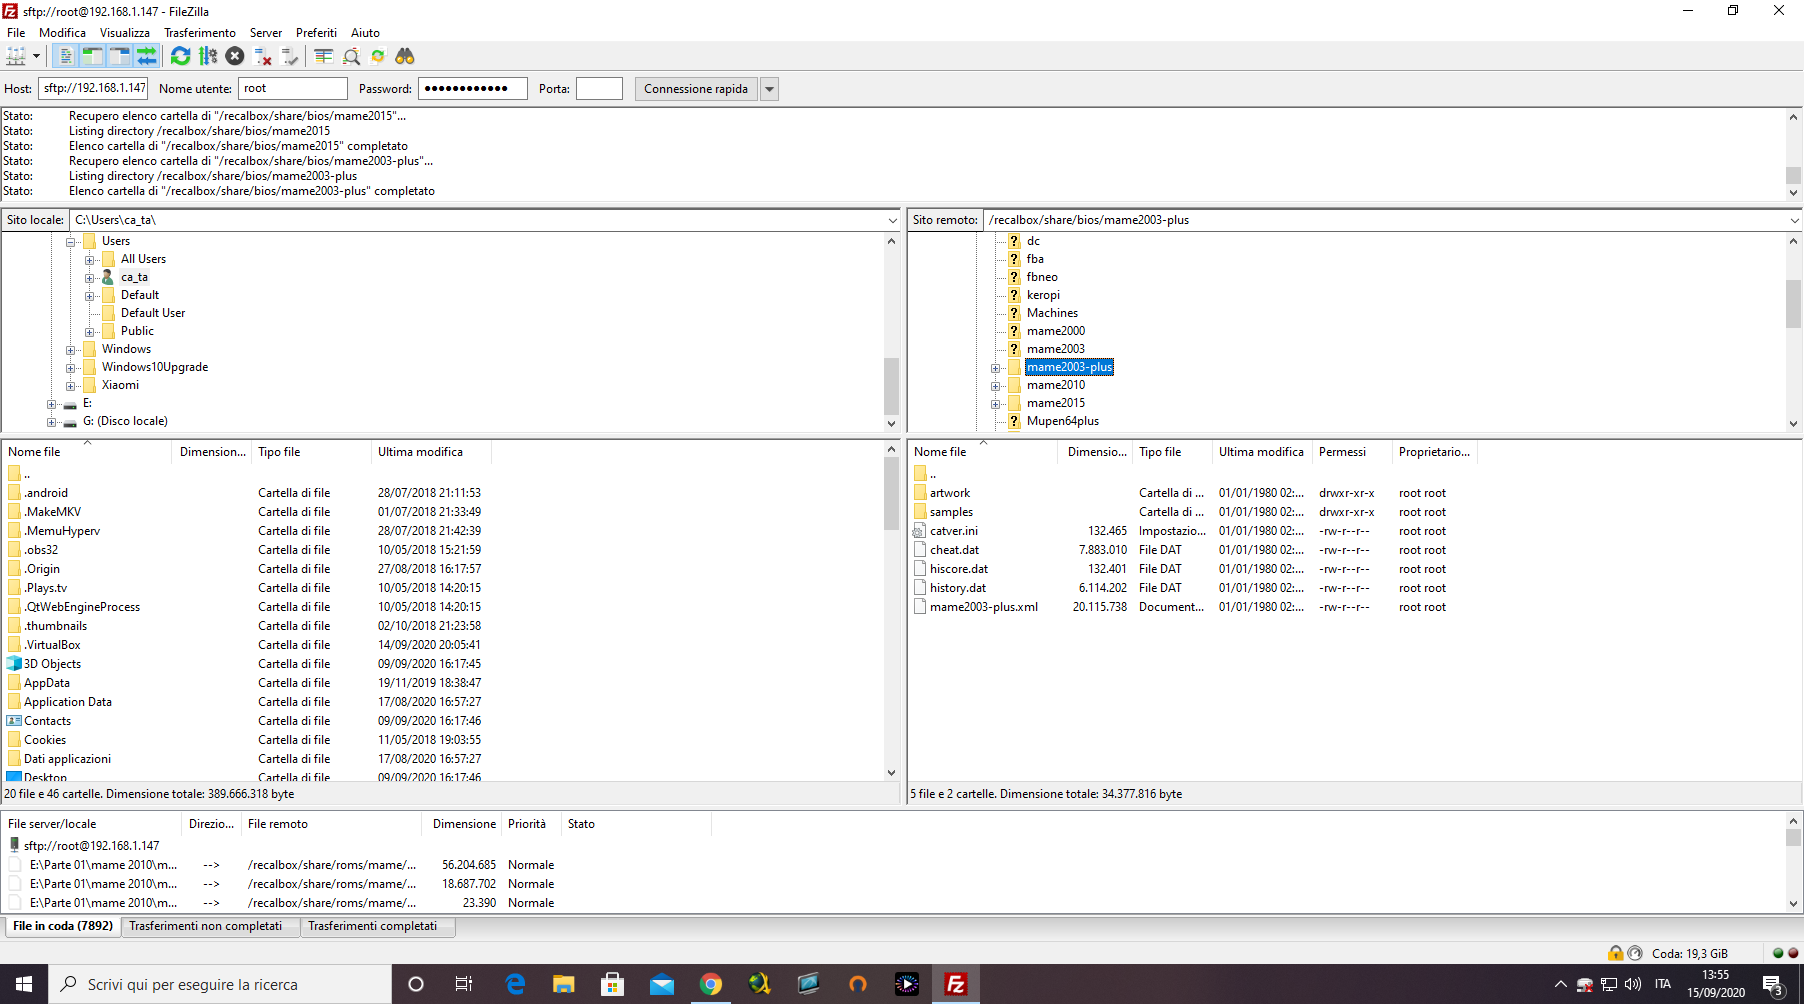Sort the remote list by Permessi column
This screenshot has height=1004, width=1804.
pos(1352,452)
